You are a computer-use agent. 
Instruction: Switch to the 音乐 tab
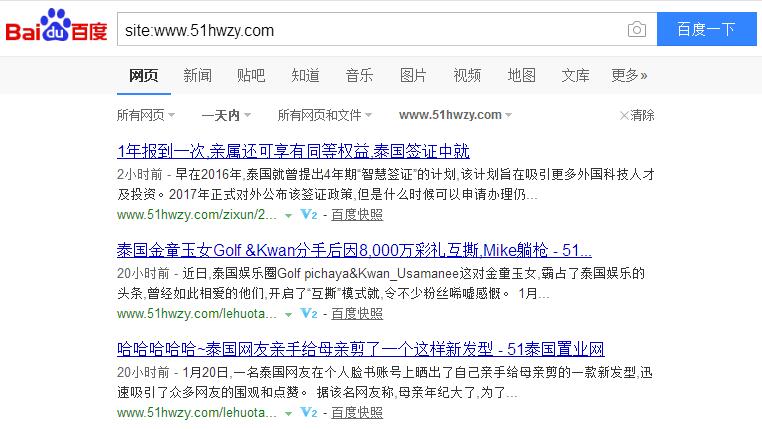[359, 75]
